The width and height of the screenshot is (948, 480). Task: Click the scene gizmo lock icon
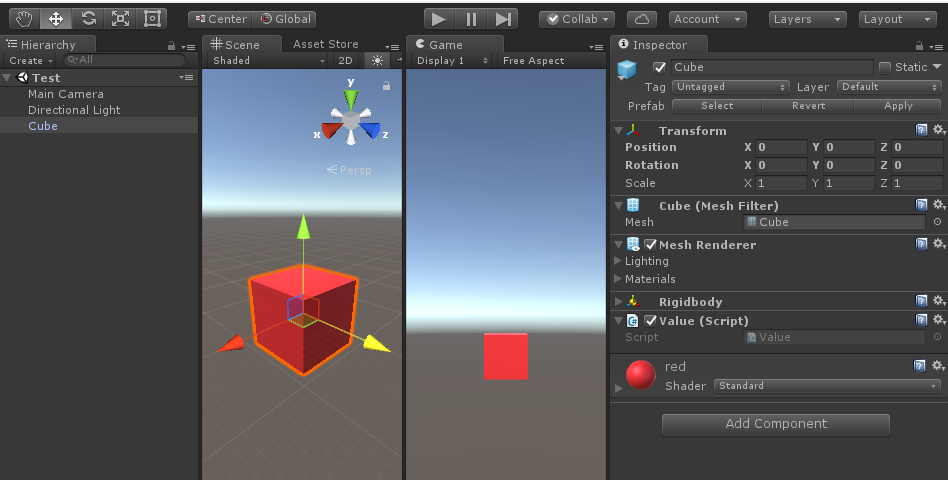tap(386, 86)
